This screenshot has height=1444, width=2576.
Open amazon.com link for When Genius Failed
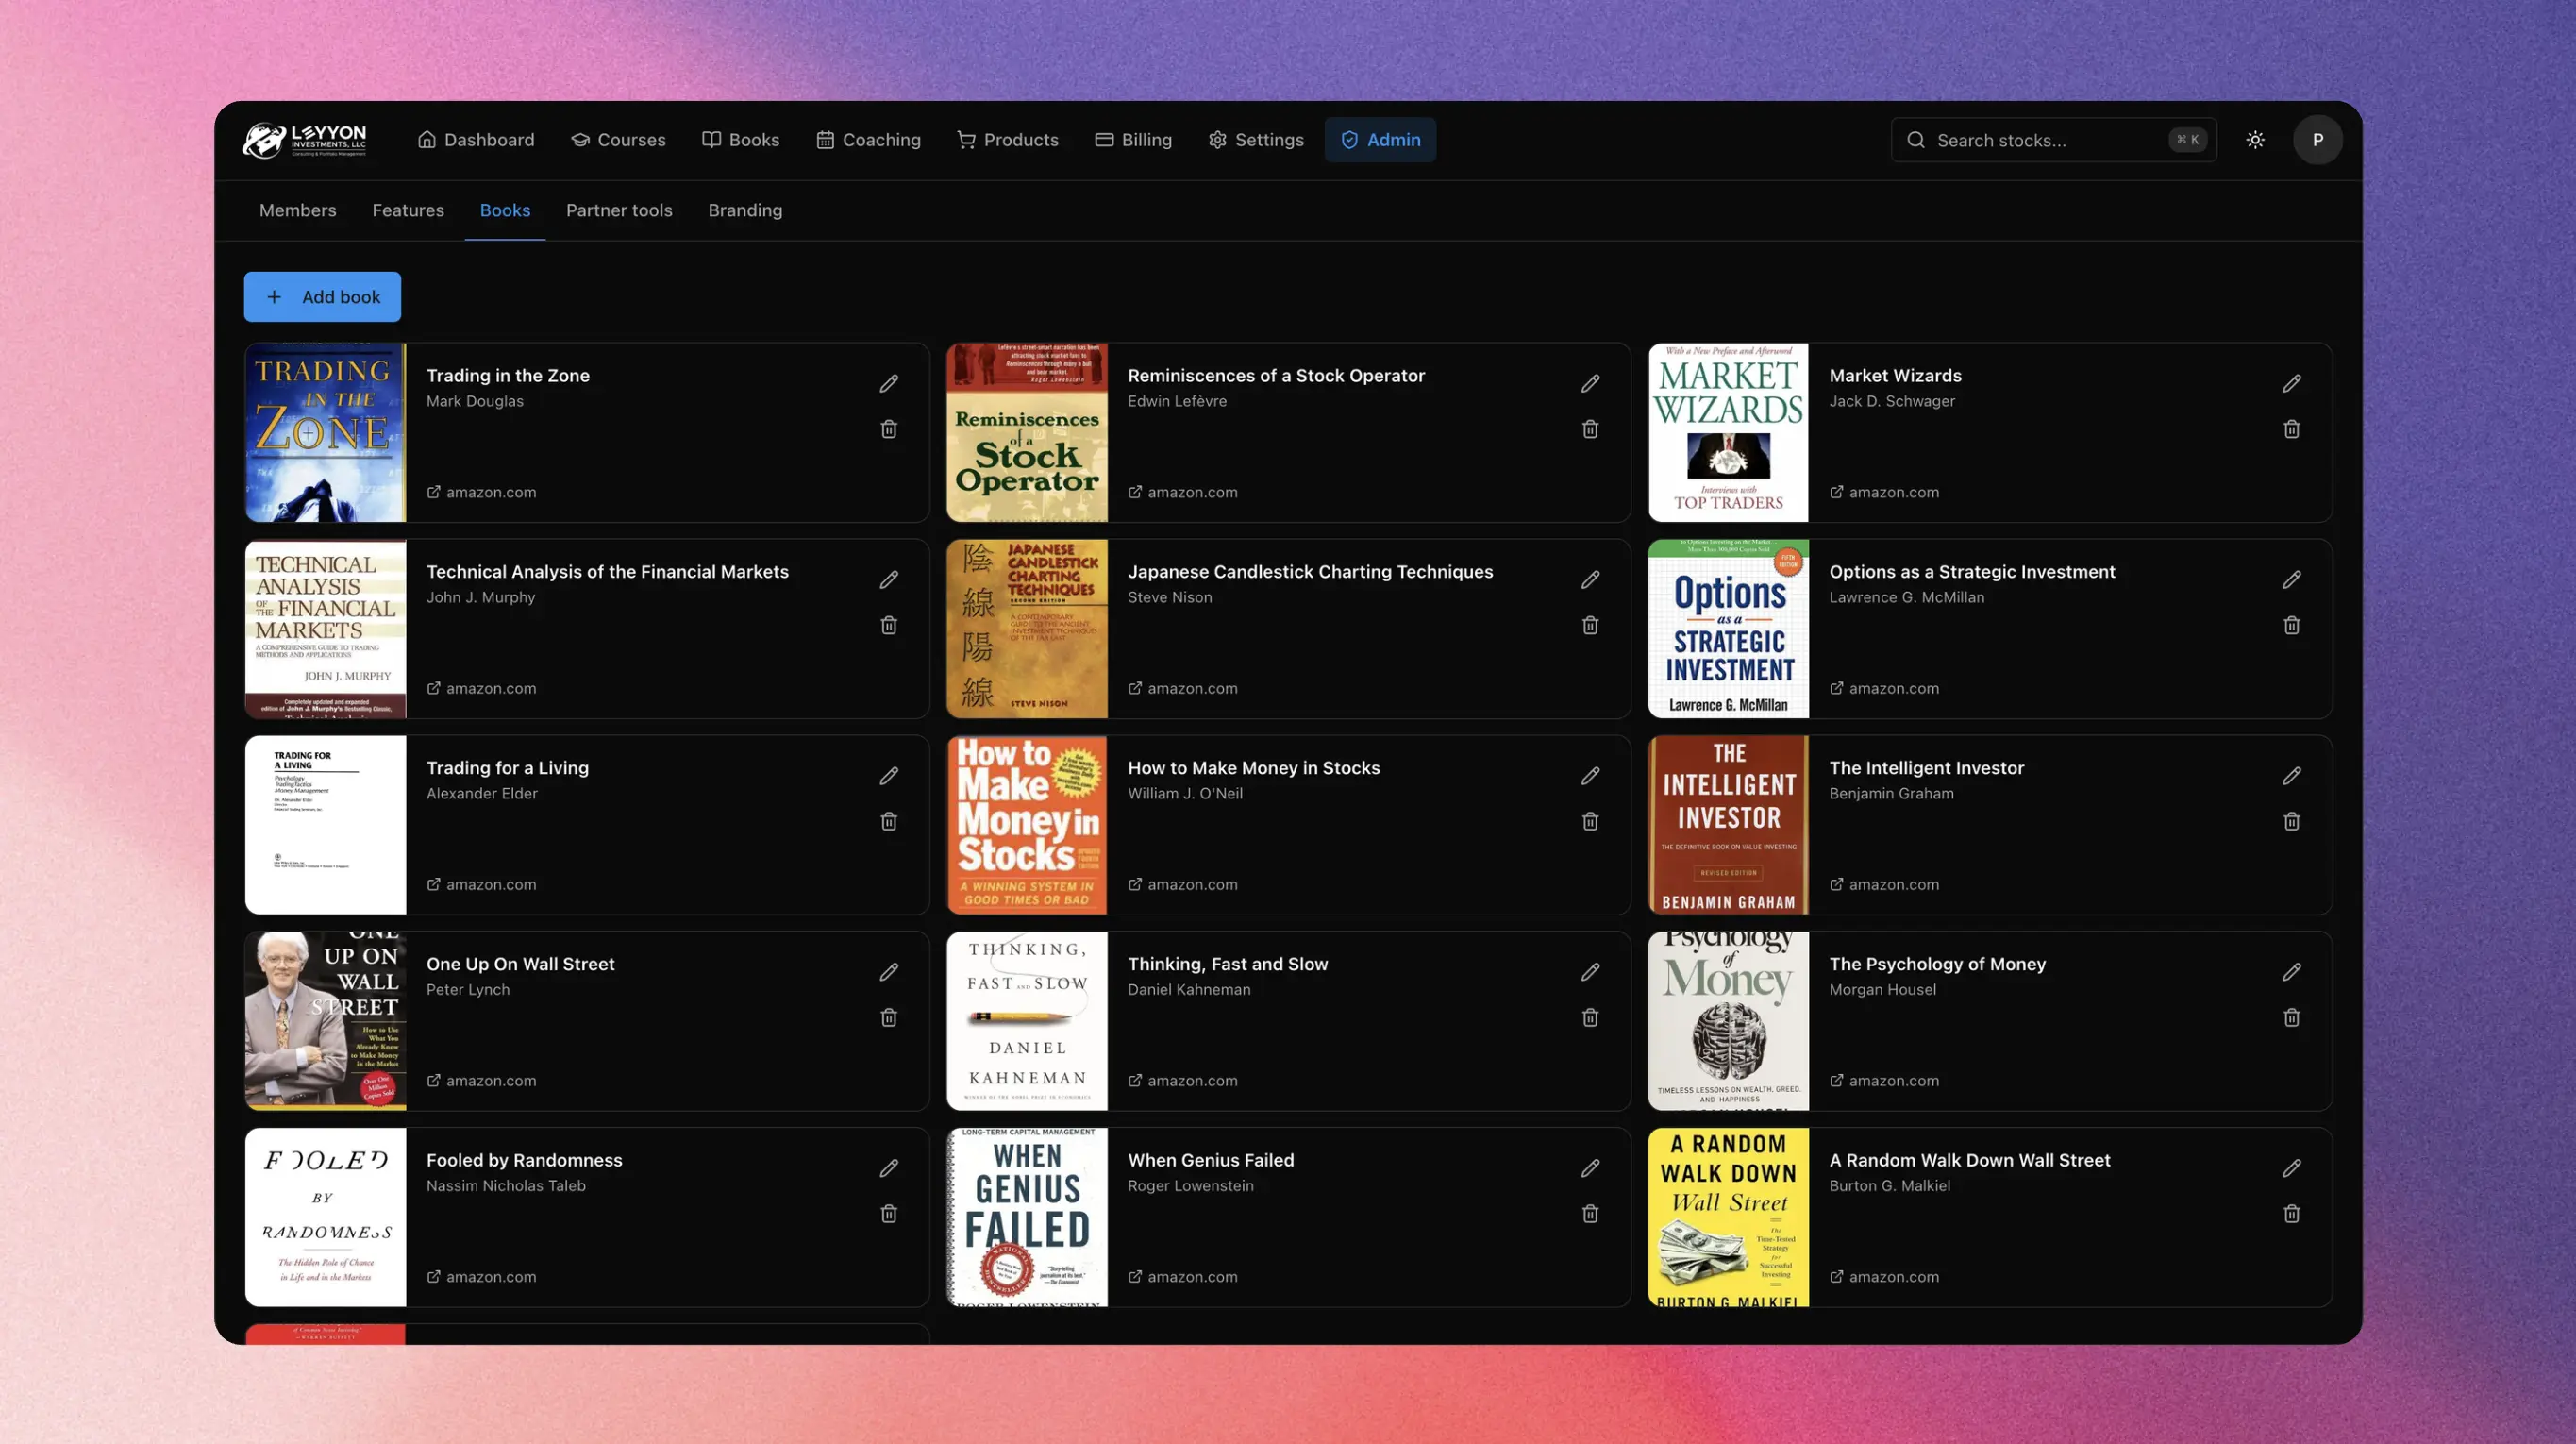(x=1183, y=1276)
